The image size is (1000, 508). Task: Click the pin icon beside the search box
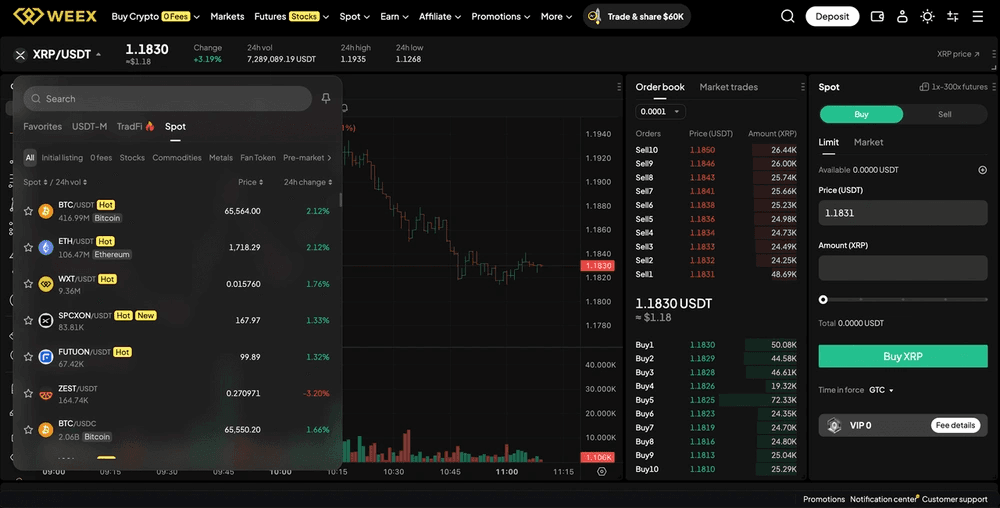click(326, 98)
